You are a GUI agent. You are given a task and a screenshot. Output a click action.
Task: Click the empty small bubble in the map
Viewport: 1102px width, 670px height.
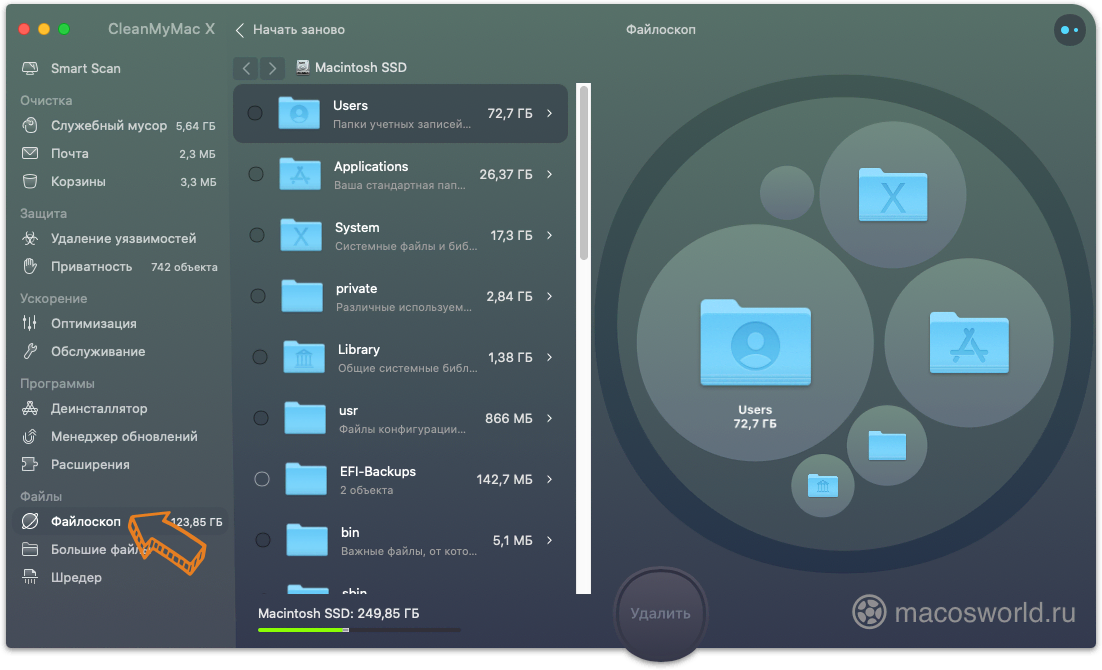coord(787,193)
